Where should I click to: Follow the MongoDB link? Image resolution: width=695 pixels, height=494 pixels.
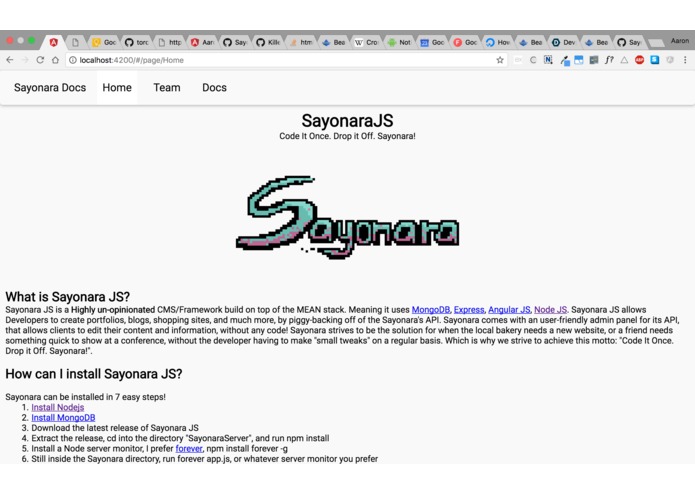(x=430, y=310)
